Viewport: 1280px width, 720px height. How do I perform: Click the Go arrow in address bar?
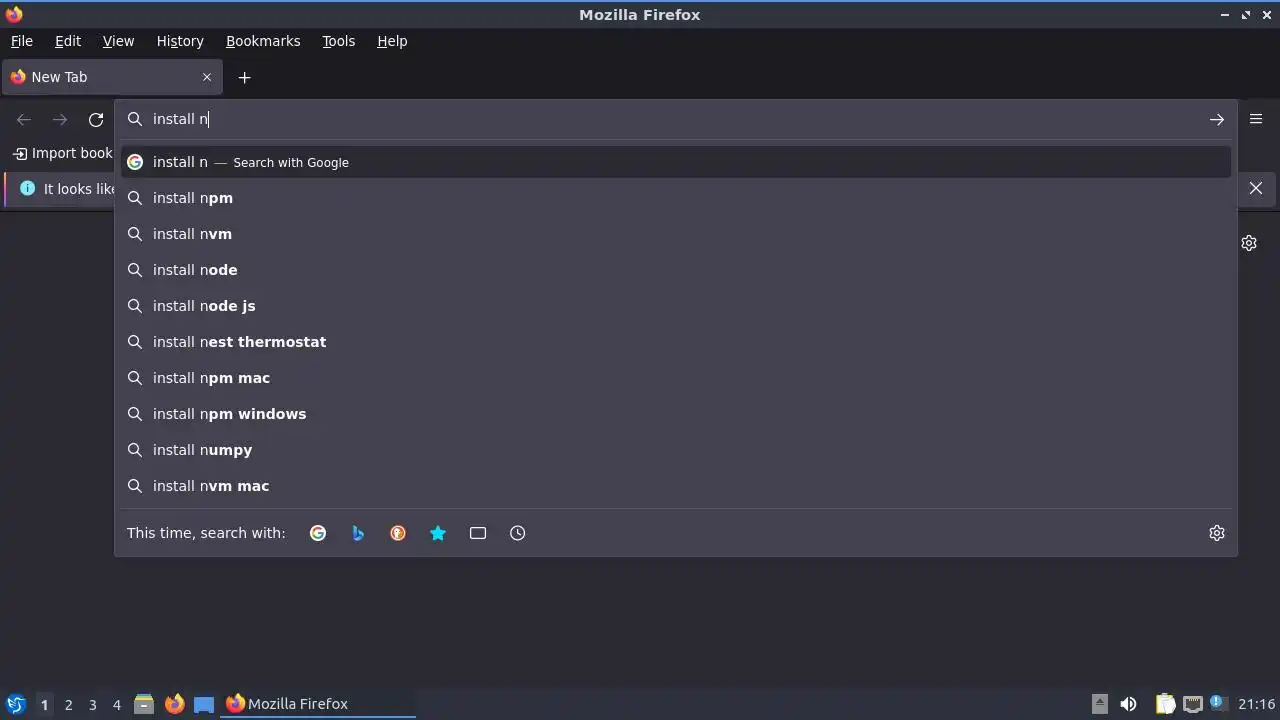coord(1217,119)
